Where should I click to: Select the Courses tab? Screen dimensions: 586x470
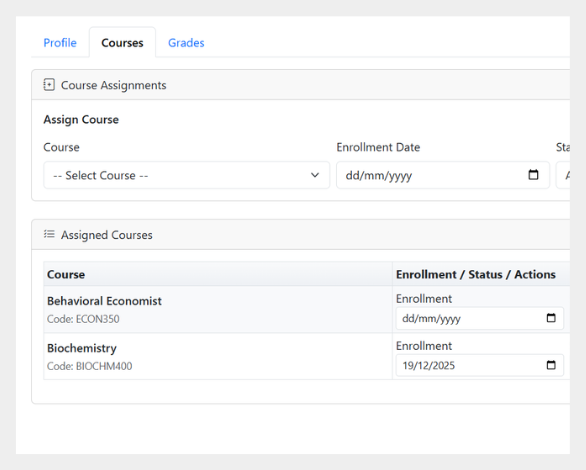coord(122,43)
